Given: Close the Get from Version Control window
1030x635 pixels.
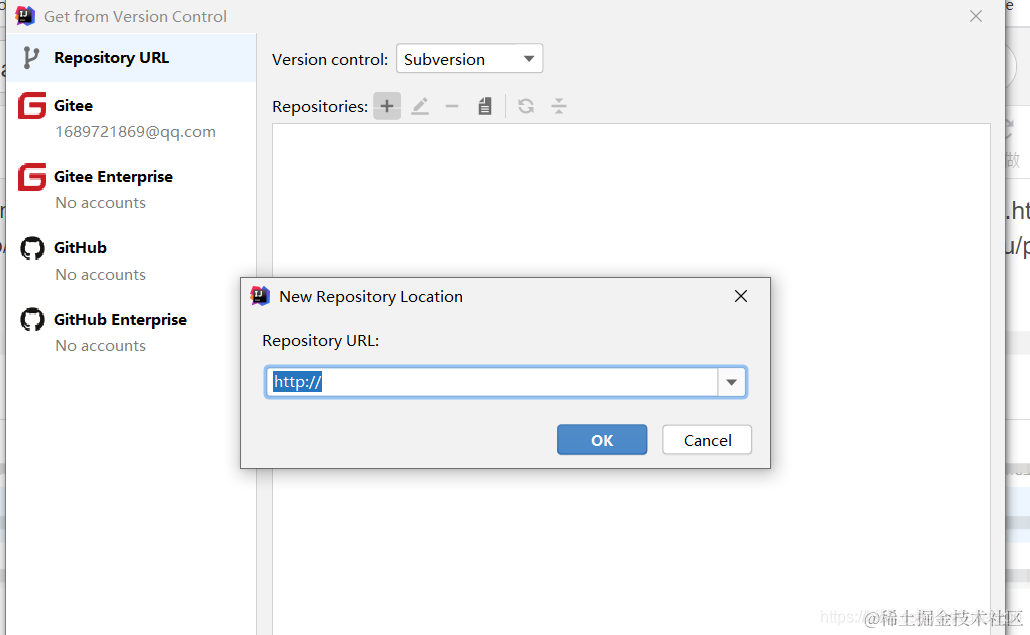Looking at the screenshot, I should point(976,16).
